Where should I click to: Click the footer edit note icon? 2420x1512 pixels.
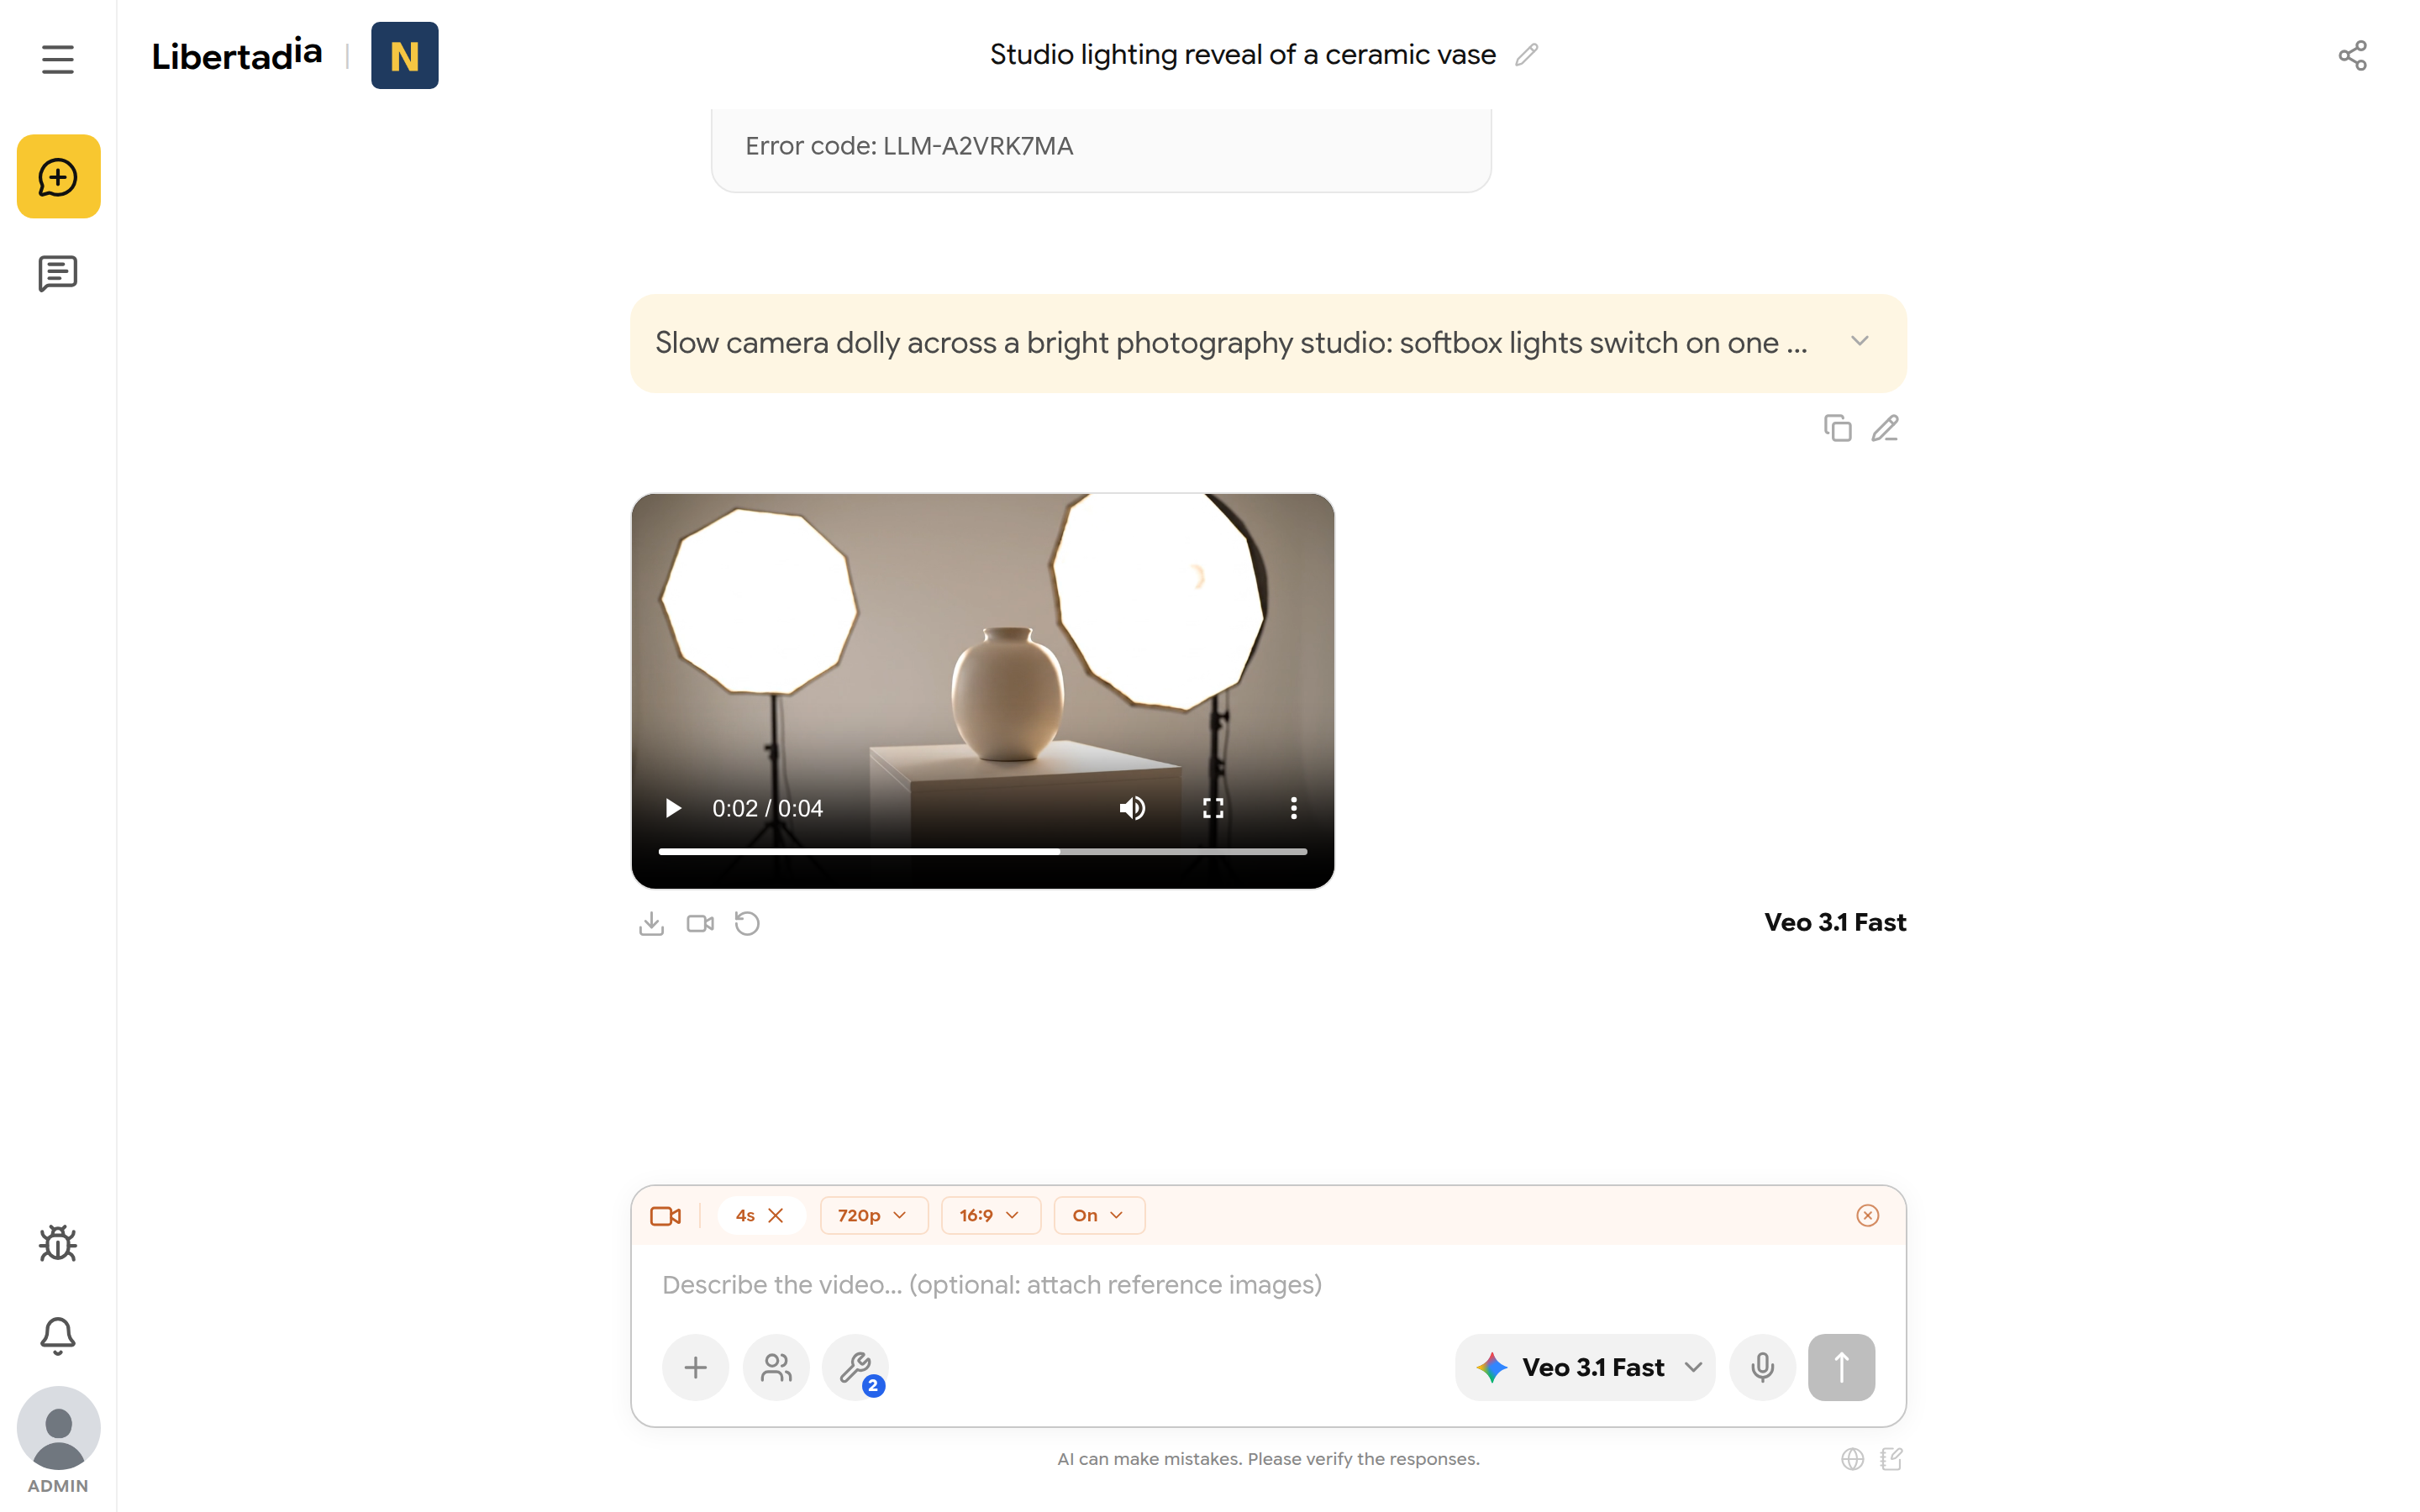(1891, 1459)
